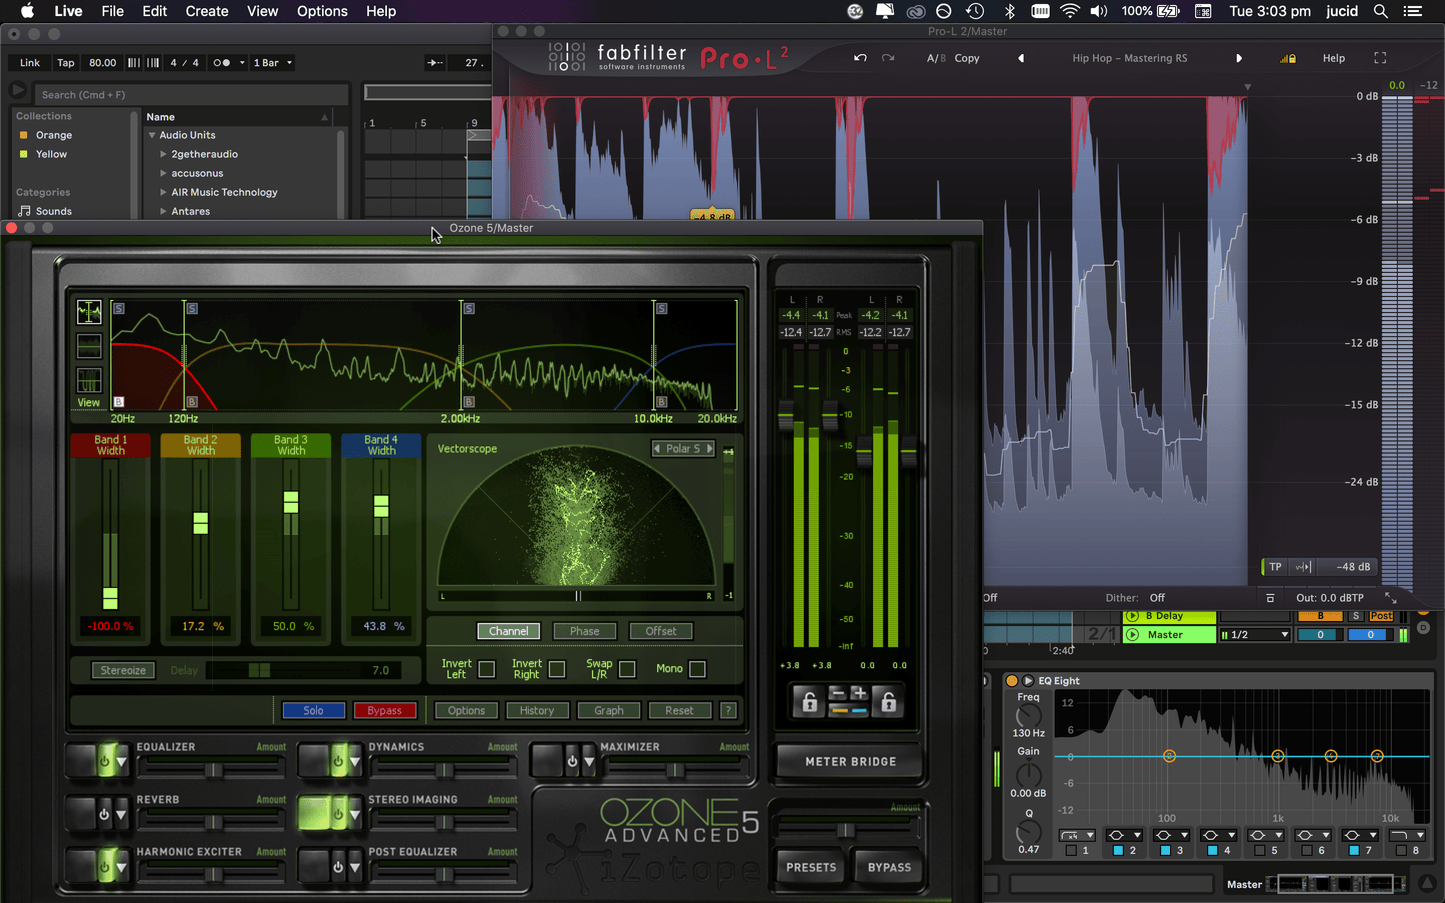Switch Vectorscope to the Phase tab
1445x903 pixels.
pos(584,631)
